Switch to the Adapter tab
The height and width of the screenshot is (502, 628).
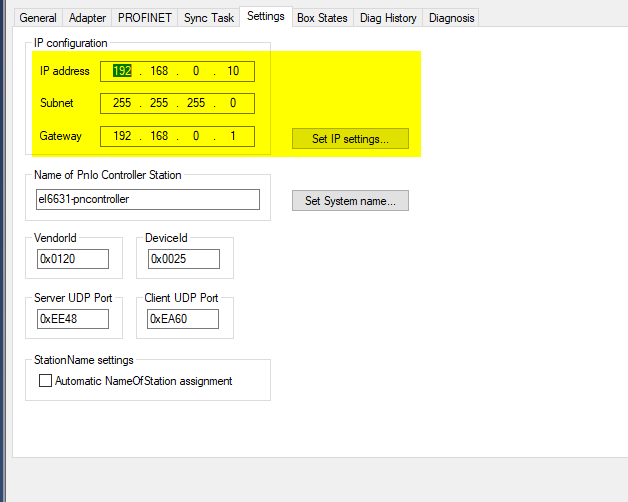tap(87, 18)
